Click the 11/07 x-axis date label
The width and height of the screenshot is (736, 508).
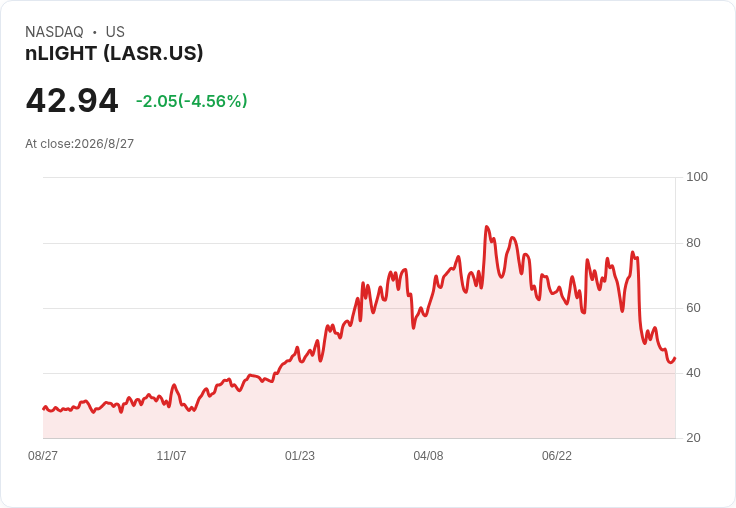(171, 455)
